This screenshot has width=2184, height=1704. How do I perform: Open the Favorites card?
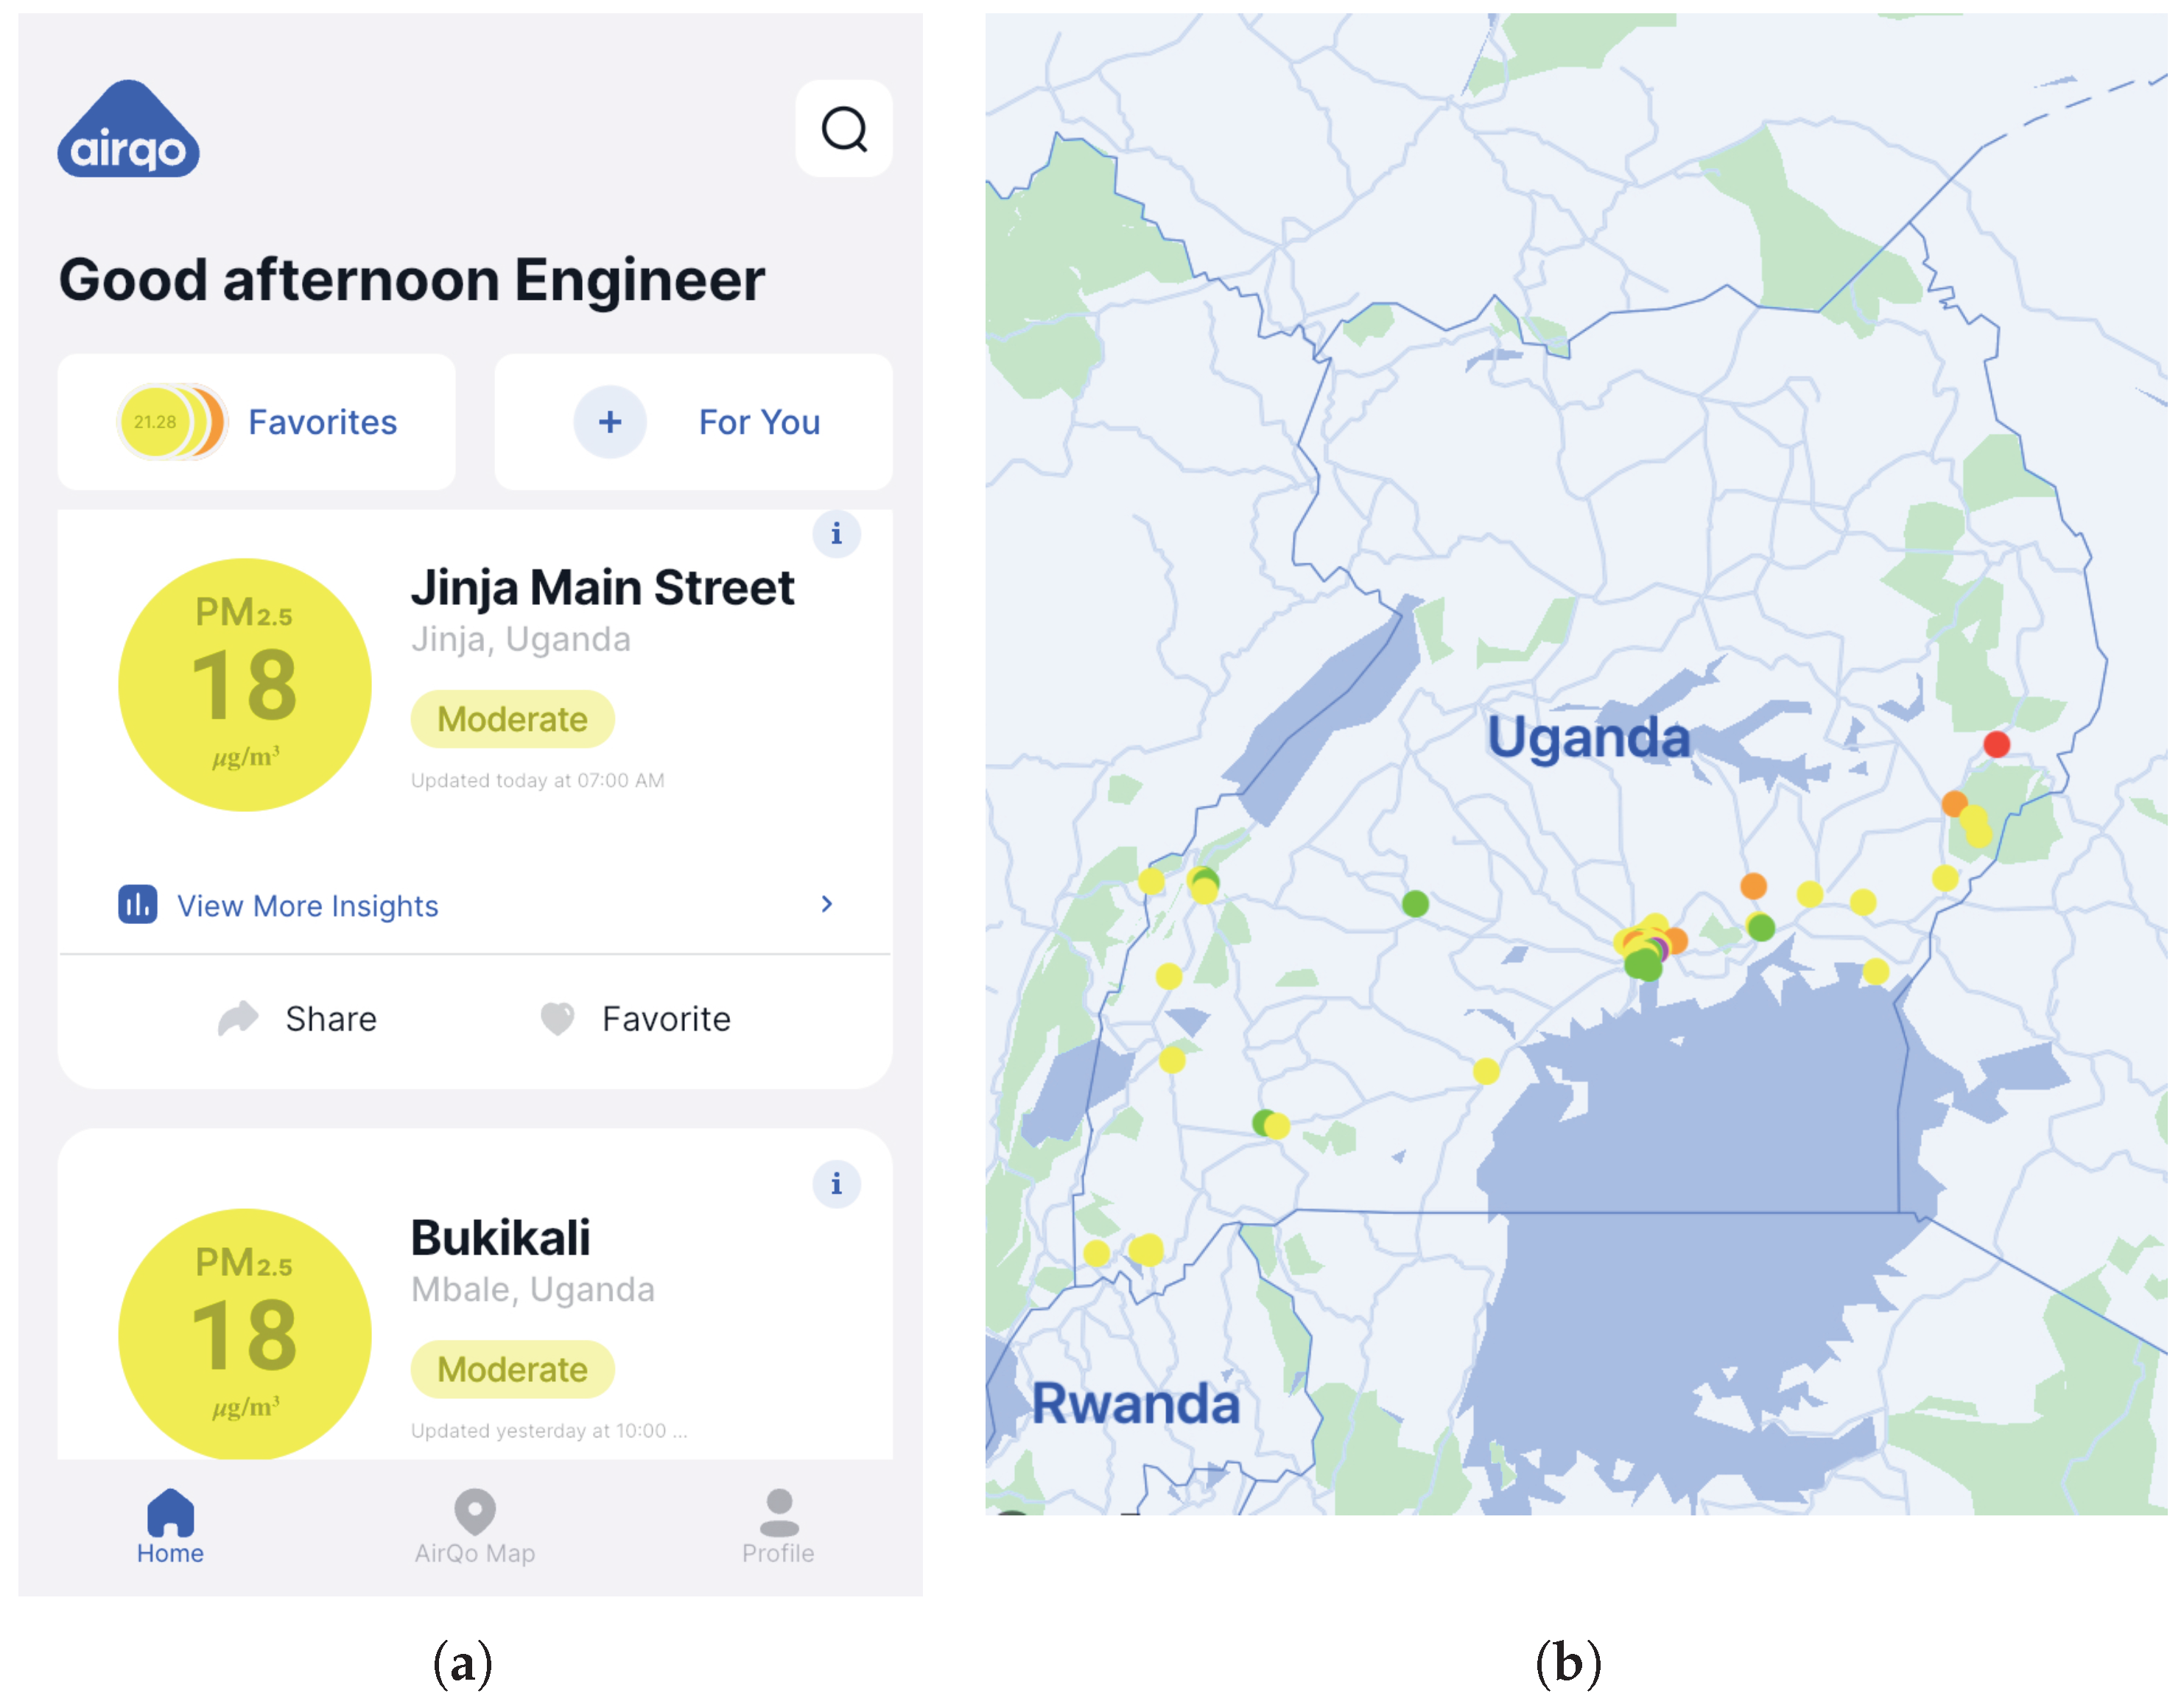[257, 422]
